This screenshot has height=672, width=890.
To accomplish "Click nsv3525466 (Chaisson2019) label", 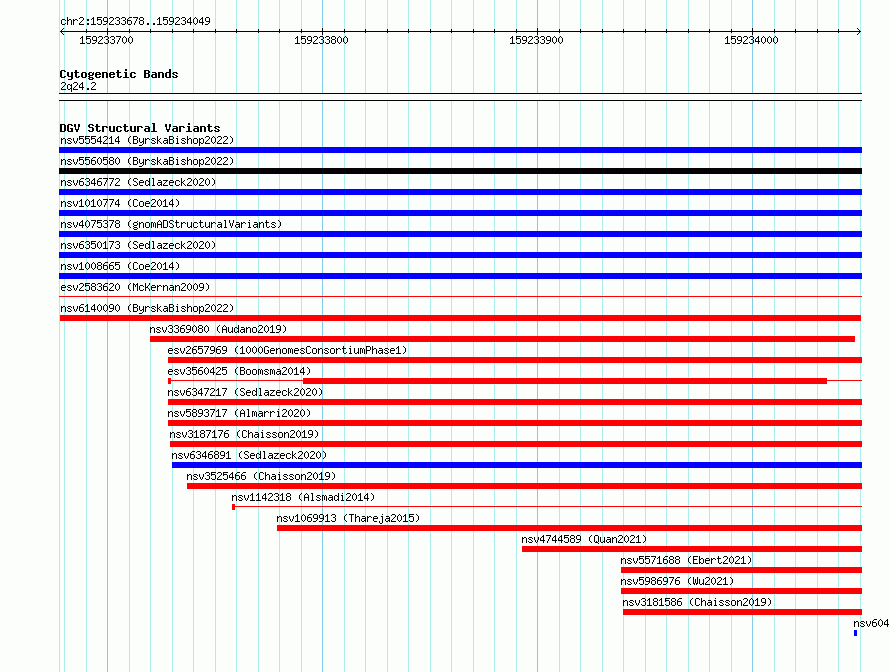I will click(x=261, y=476).
